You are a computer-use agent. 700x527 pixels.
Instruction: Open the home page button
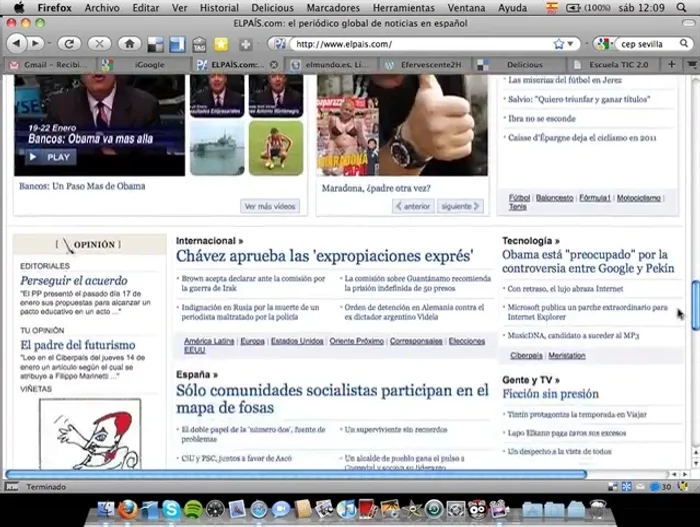(129, 43)
